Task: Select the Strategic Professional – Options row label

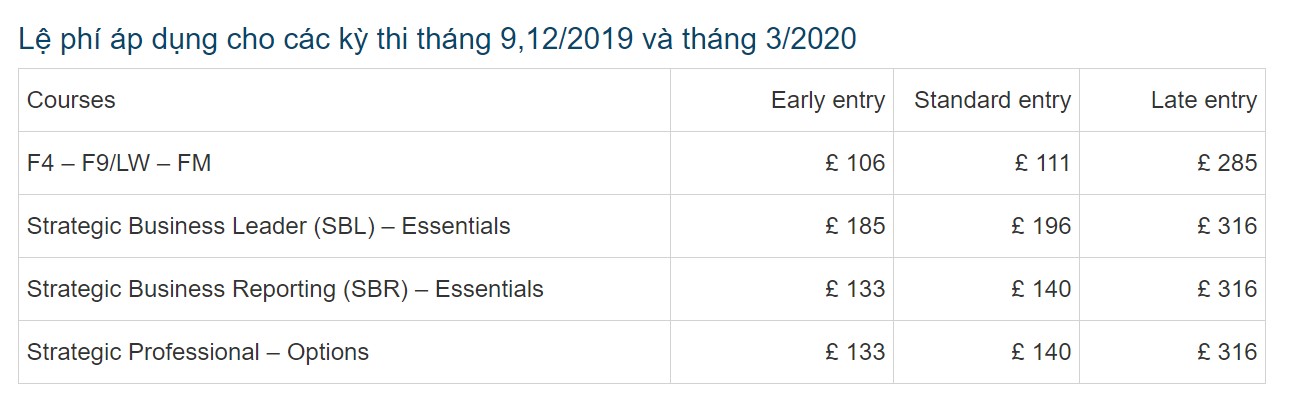Action: [198, 352]
